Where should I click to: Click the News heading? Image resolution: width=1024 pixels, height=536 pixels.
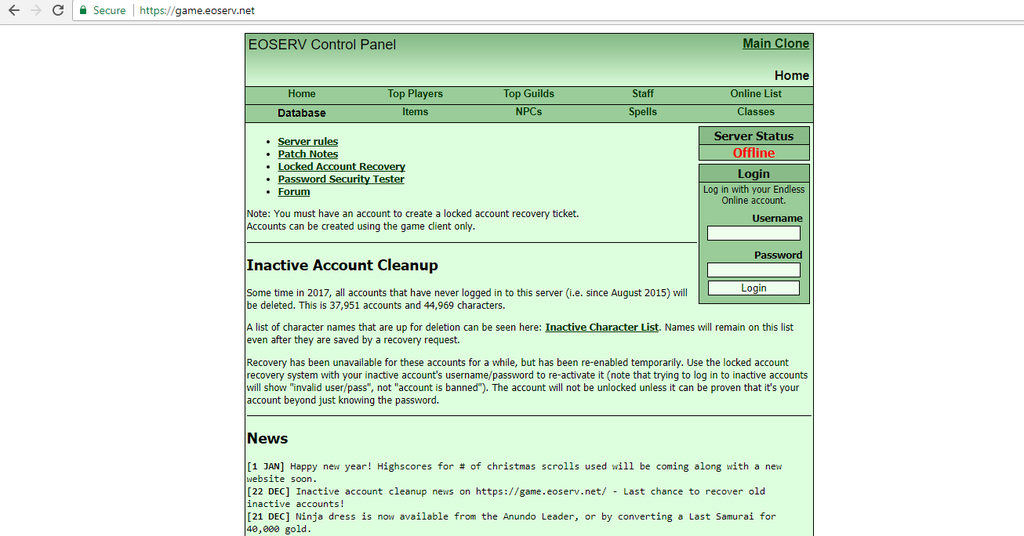(267, 439)
